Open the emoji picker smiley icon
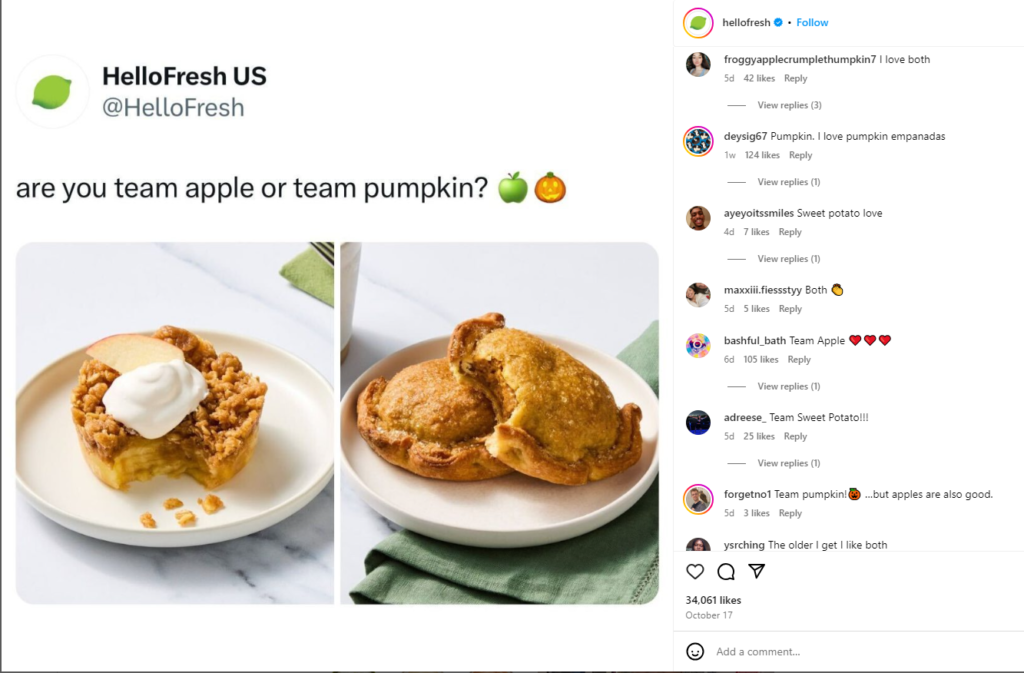The height and width of the screenshot is (673, 1024). click(695, 651)
